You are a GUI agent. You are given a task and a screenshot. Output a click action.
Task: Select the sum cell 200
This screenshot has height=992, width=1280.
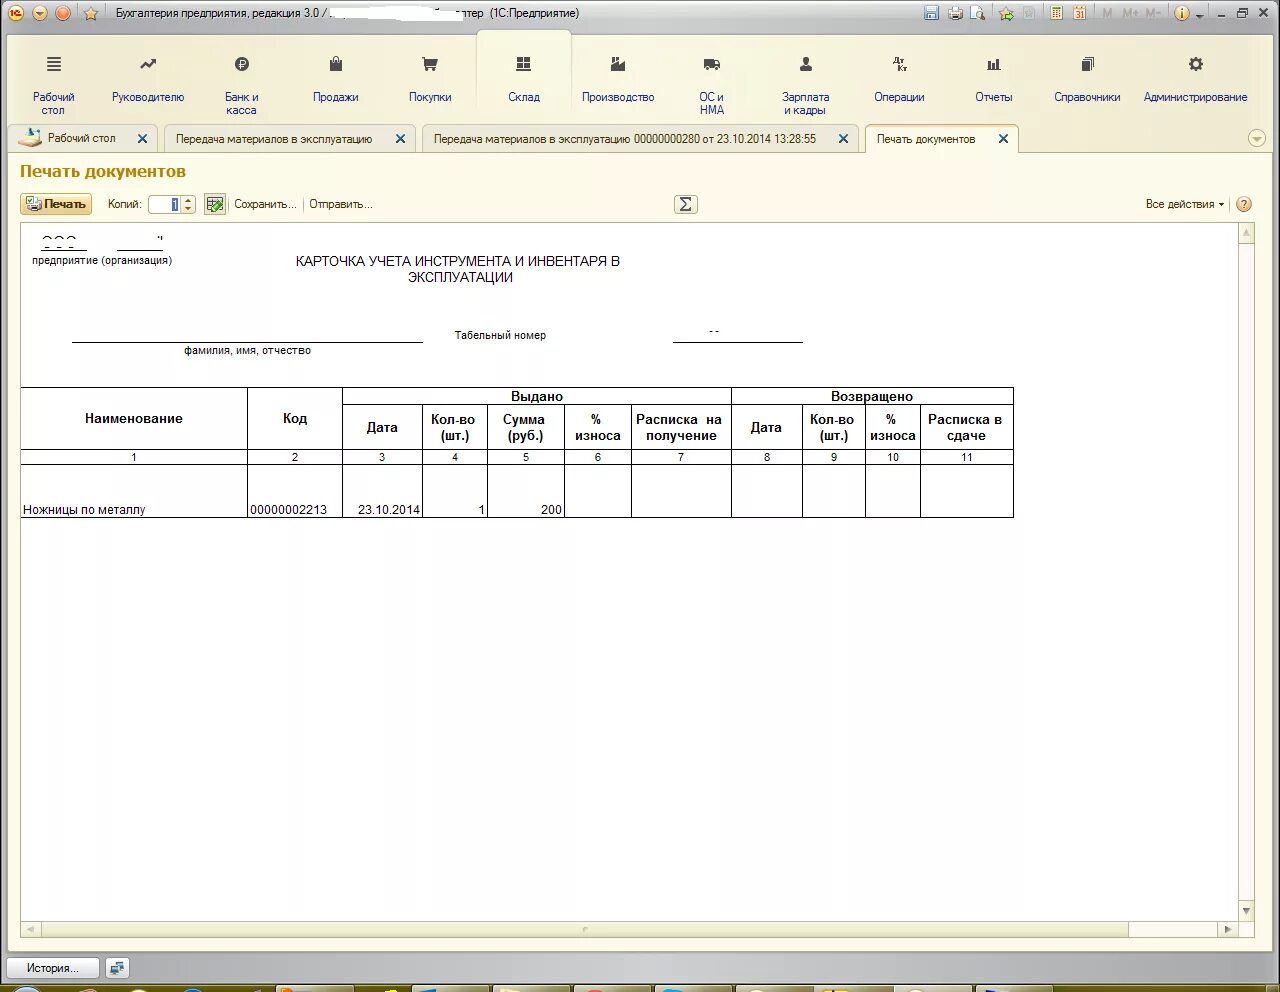tap(525, 491)
